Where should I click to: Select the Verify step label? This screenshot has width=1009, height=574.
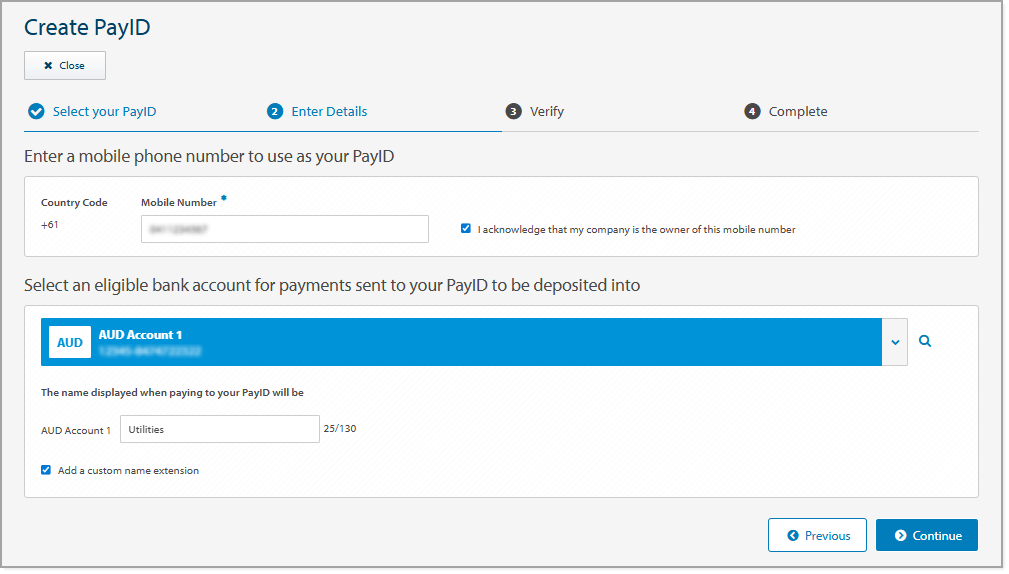click(x=547, y=111)
